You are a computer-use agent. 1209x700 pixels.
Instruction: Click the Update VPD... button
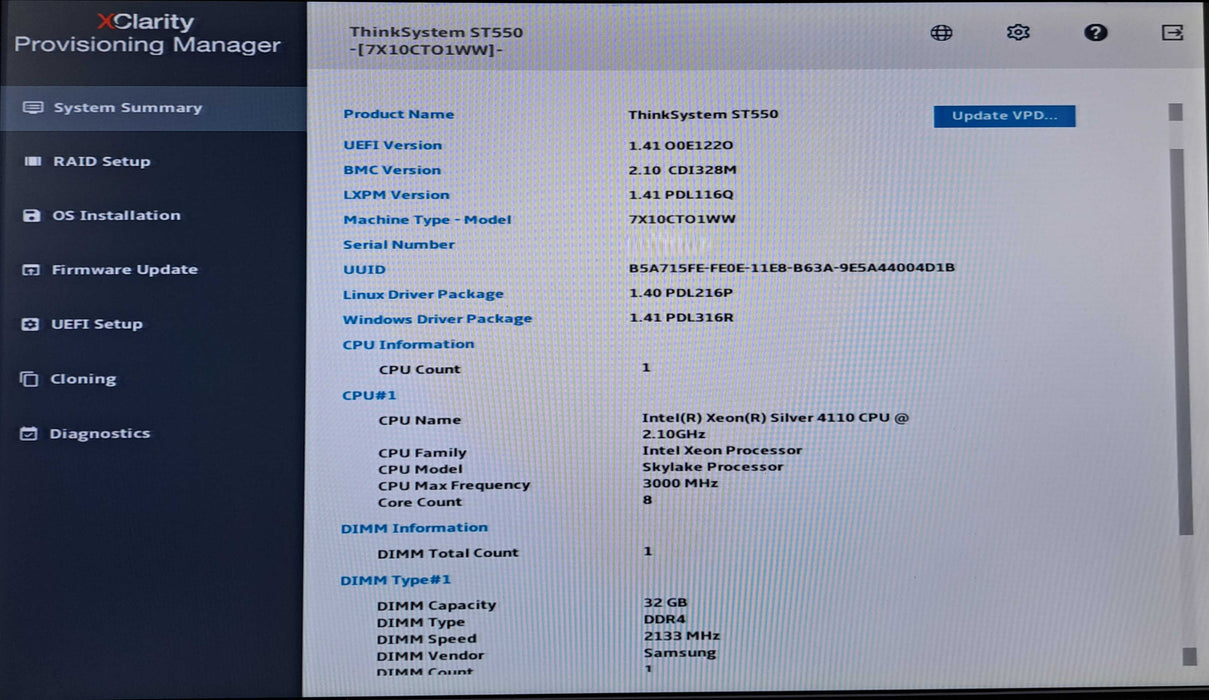1004,116
